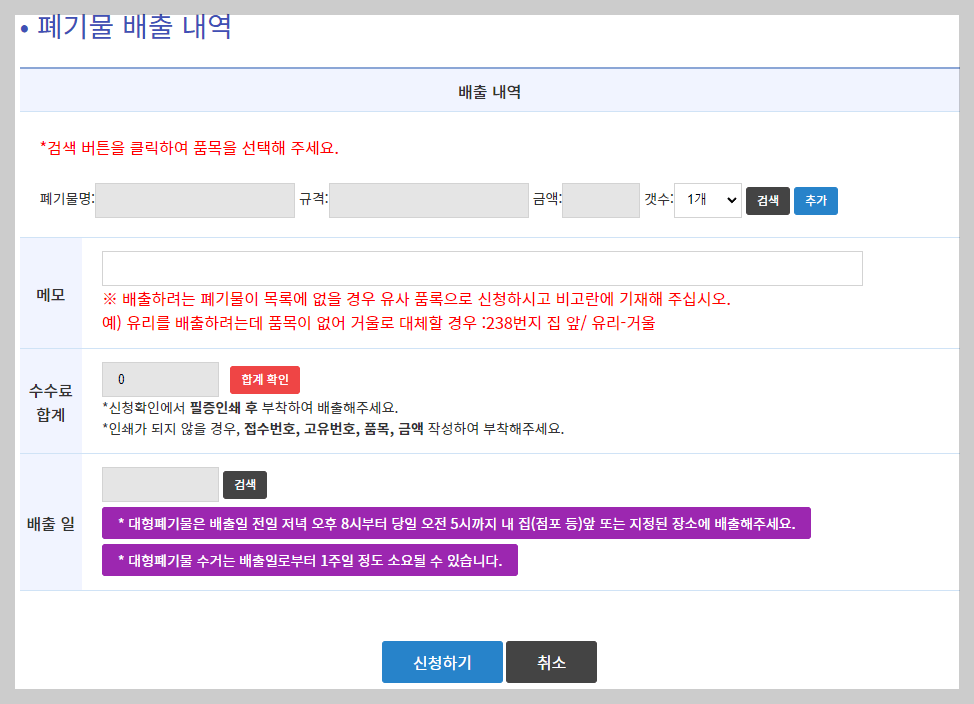Viewport: 974px width, 704px height.
Task: Click the item 검색 search button
Action: (x=766, y=200)
